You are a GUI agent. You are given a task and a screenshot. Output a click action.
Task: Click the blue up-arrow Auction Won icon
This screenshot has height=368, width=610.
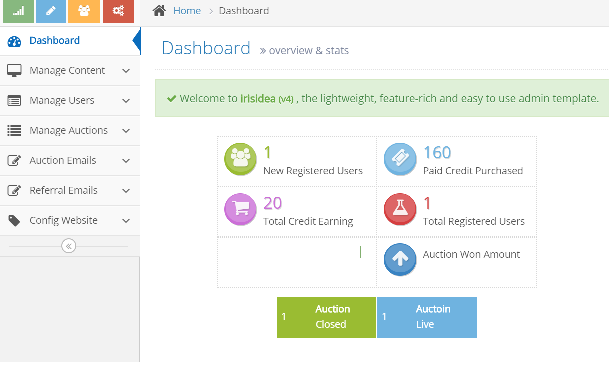(400, 259)
